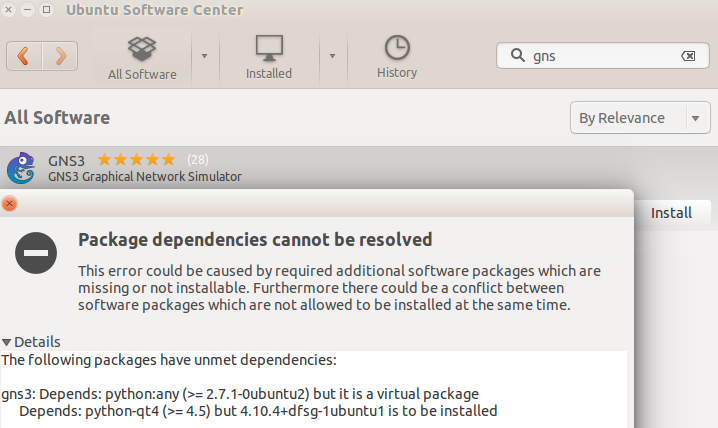Click the magnifier search icon
The height and width of the screenshot is (428, 718).
click(x=517, y=55)
